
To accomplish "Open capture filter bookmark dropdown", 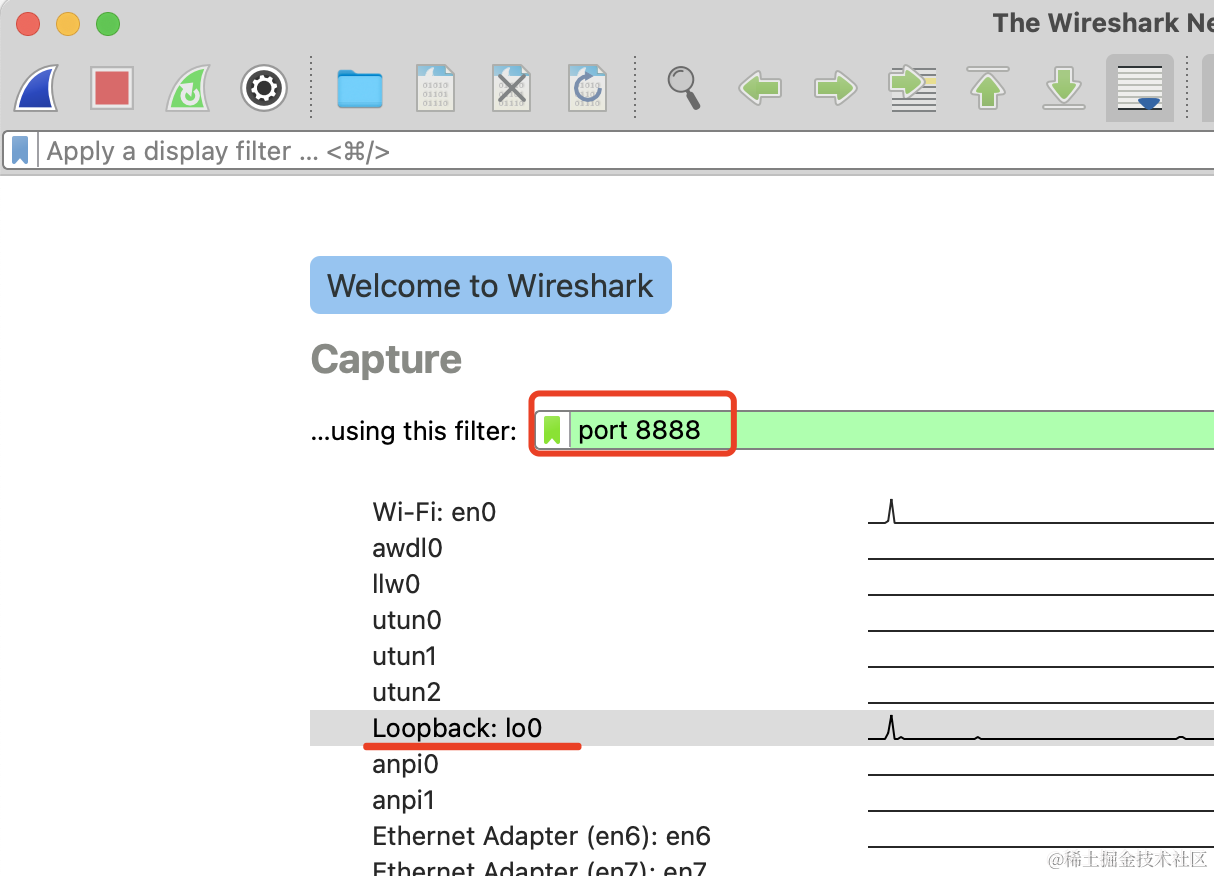I will [552, 430].
